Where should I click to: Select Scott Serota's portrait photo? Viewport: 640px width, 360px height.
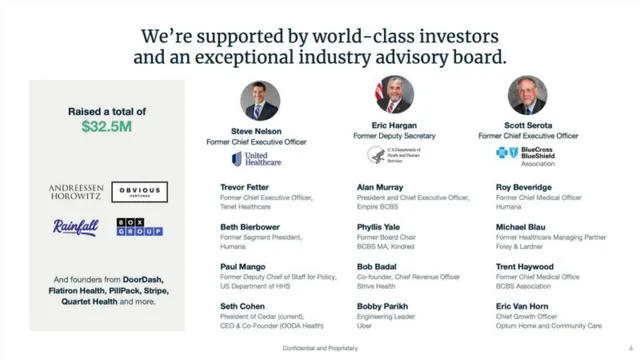pyautogui.click(x=527, y=95)
